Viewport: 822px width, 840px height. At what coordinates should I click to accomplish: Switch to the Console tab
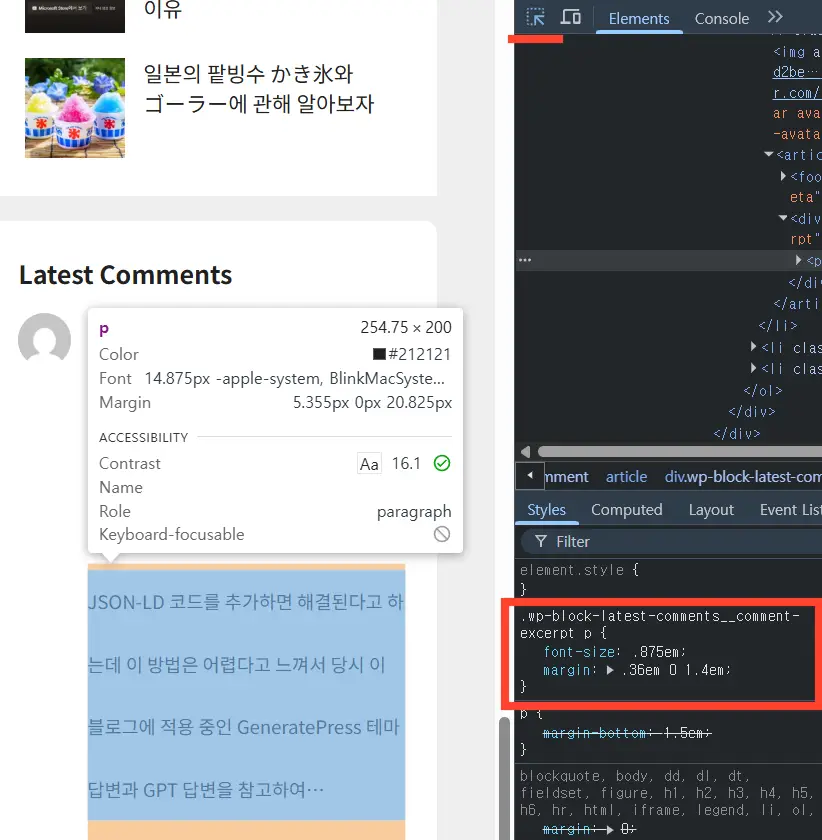coord(721,18)
